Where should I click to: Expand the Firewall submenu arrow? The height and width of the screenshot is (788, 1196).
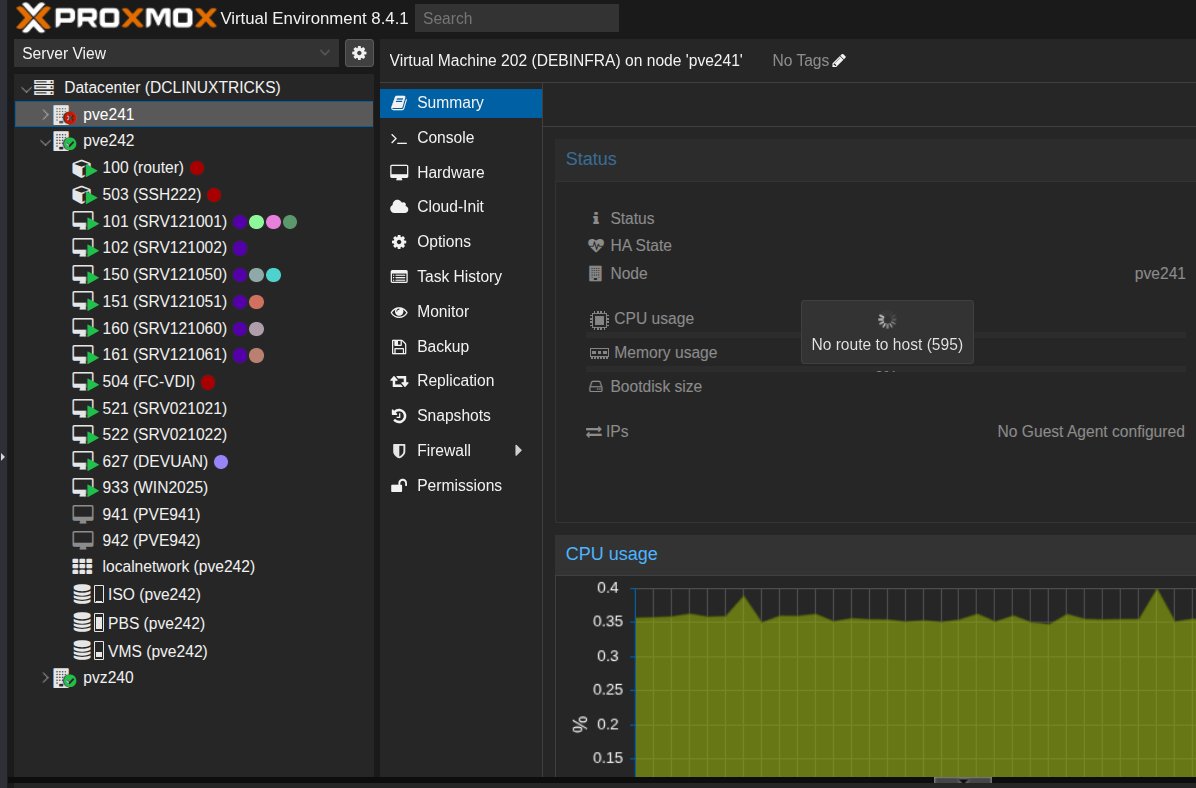pyautogui.click(x=519, y=451)
